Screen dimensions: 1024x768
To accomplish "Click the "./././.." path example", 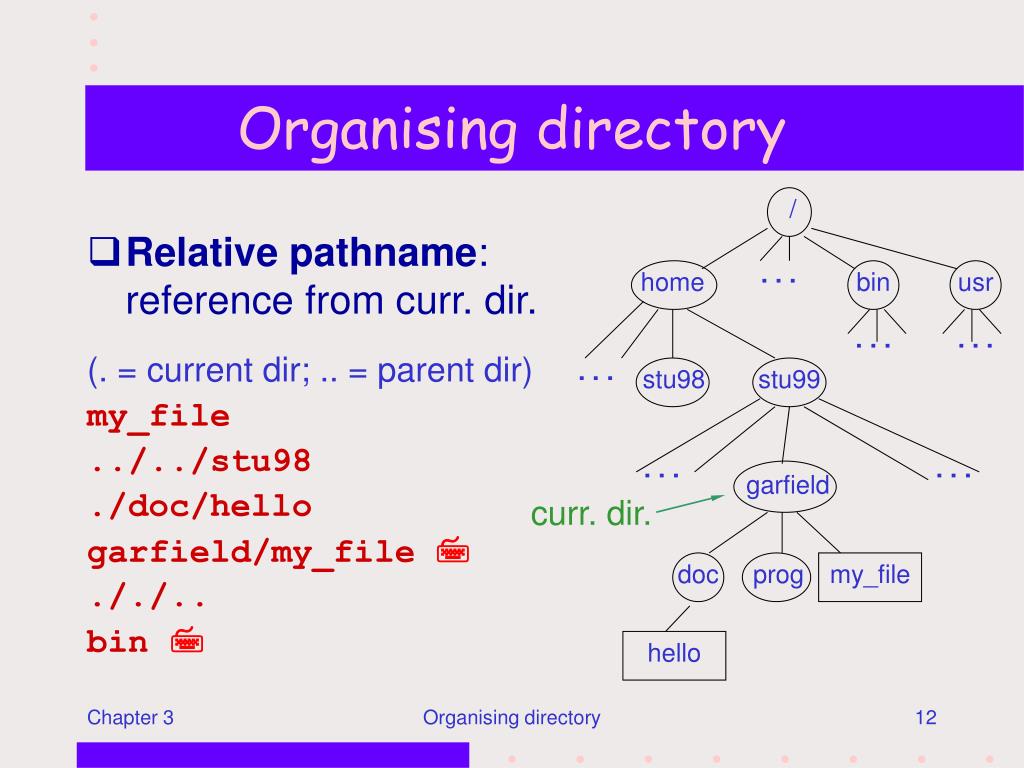I will pos(146,597).
